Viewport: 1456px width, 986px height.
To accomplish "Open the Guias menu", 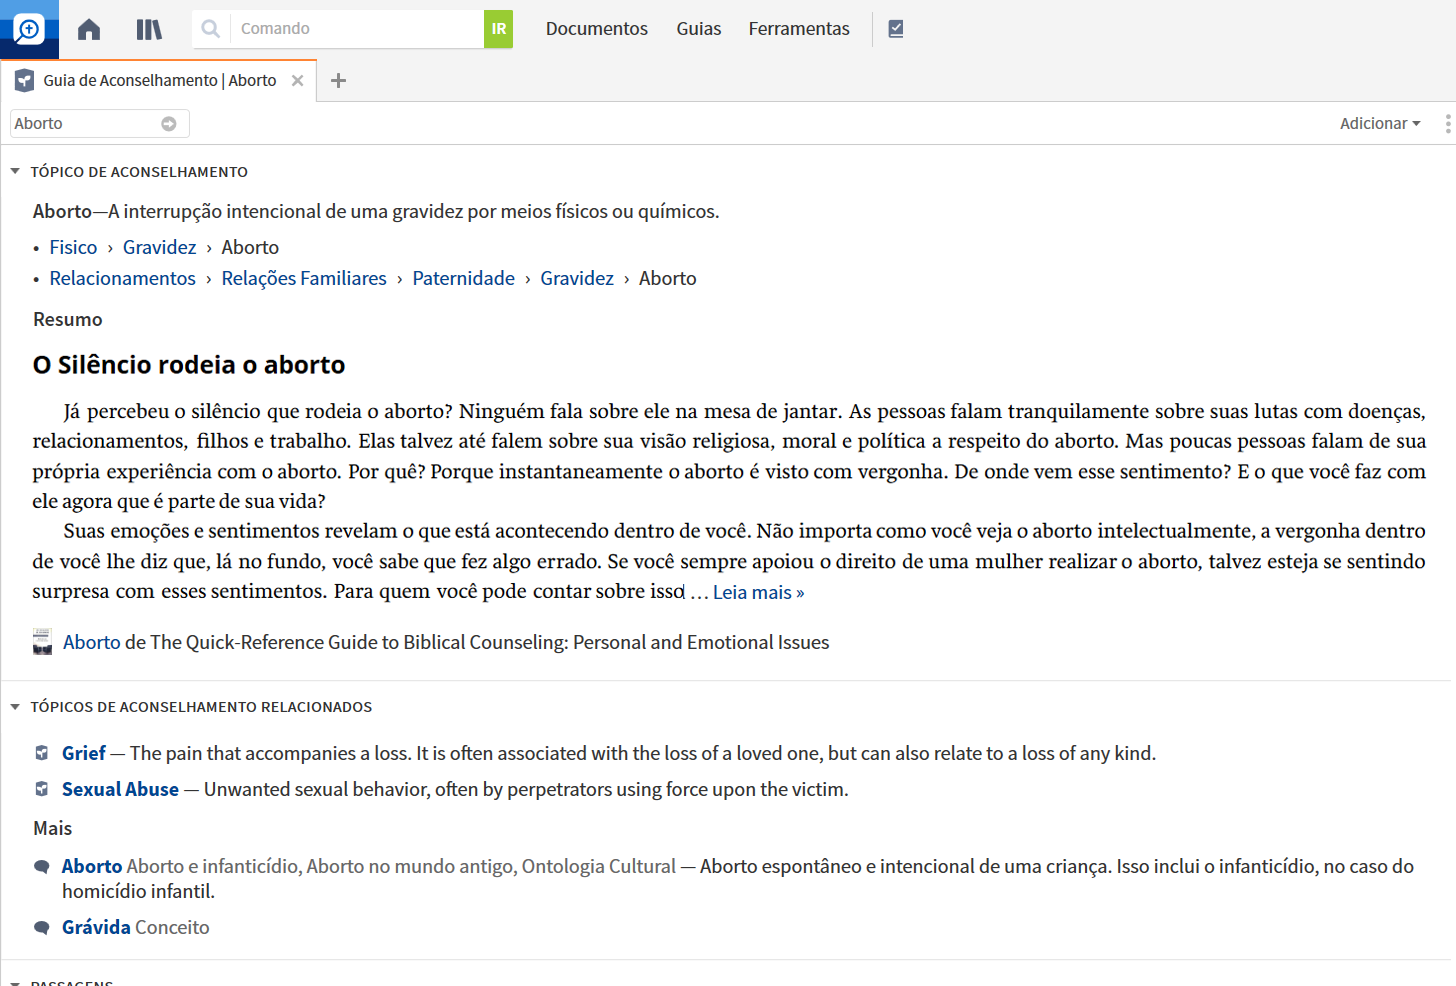I will pyautogui.click(x=699, y=29).
